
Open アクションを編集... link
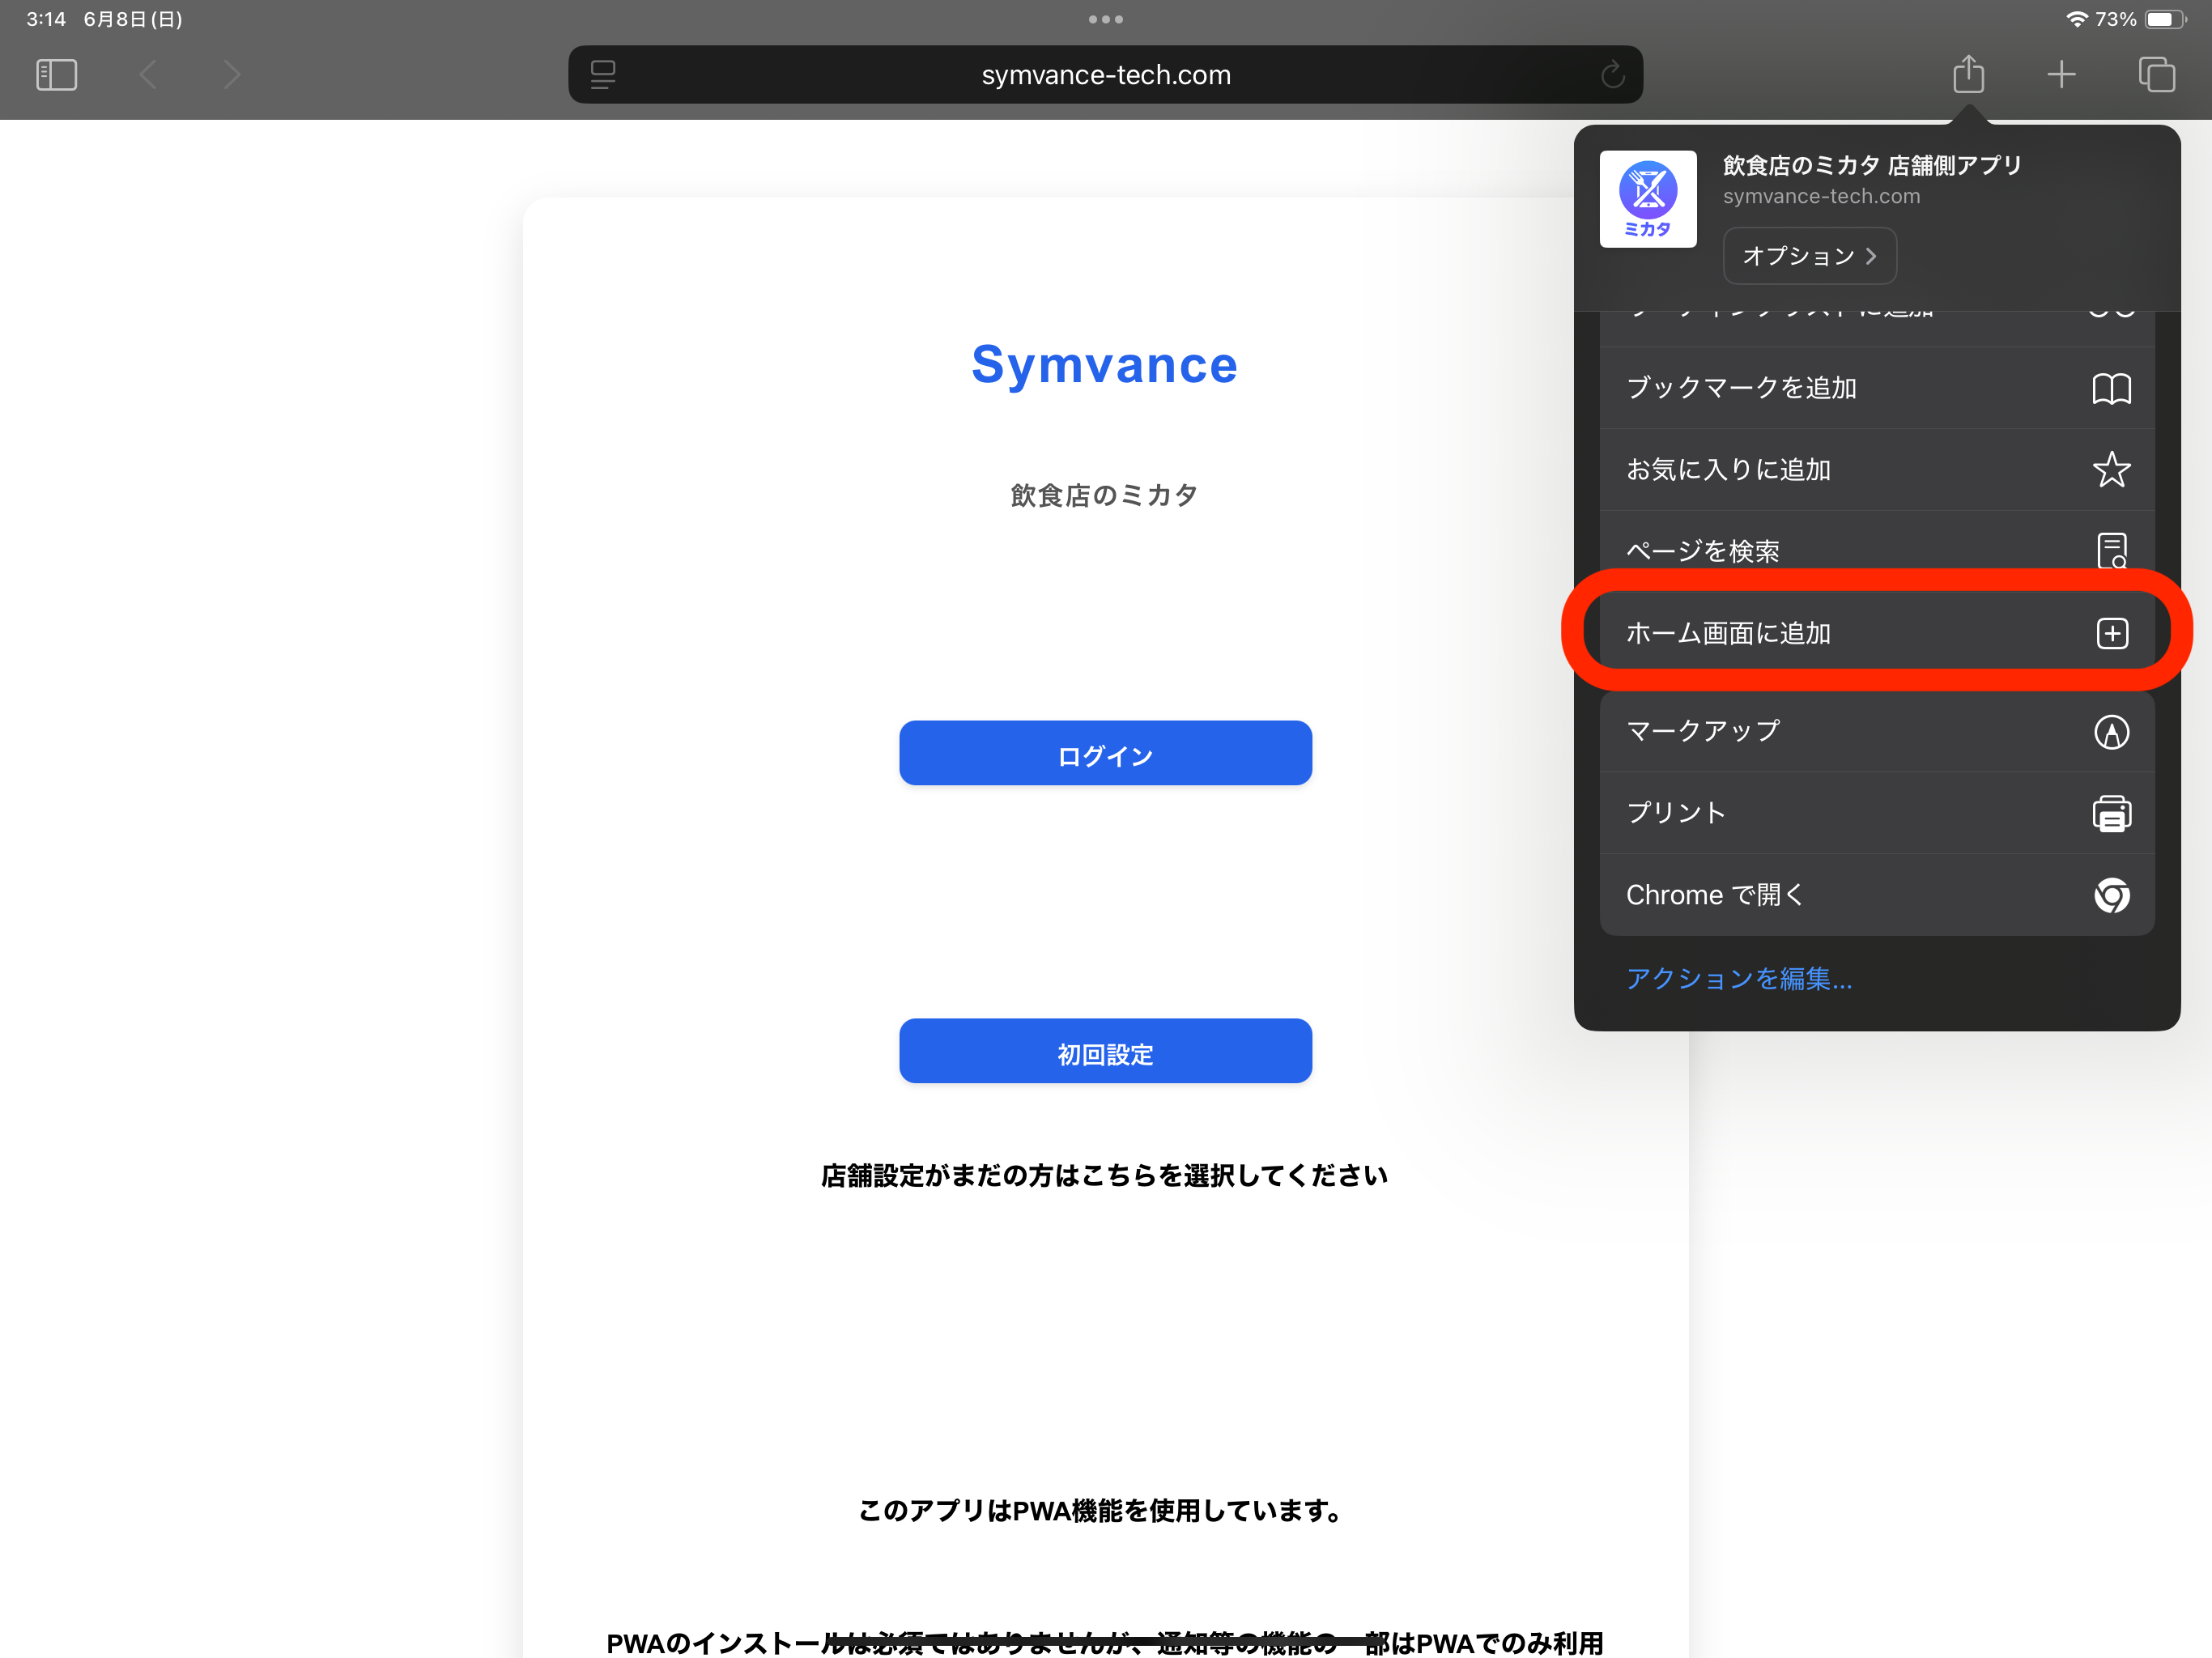pos(1738,978)
